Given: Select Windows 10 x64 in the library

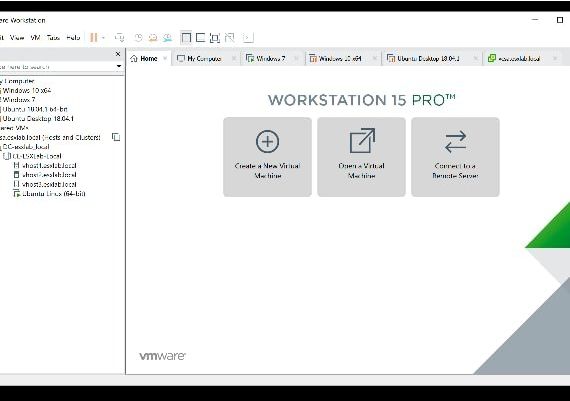Looking at the screenshot, I should click(x=27, y=91).
